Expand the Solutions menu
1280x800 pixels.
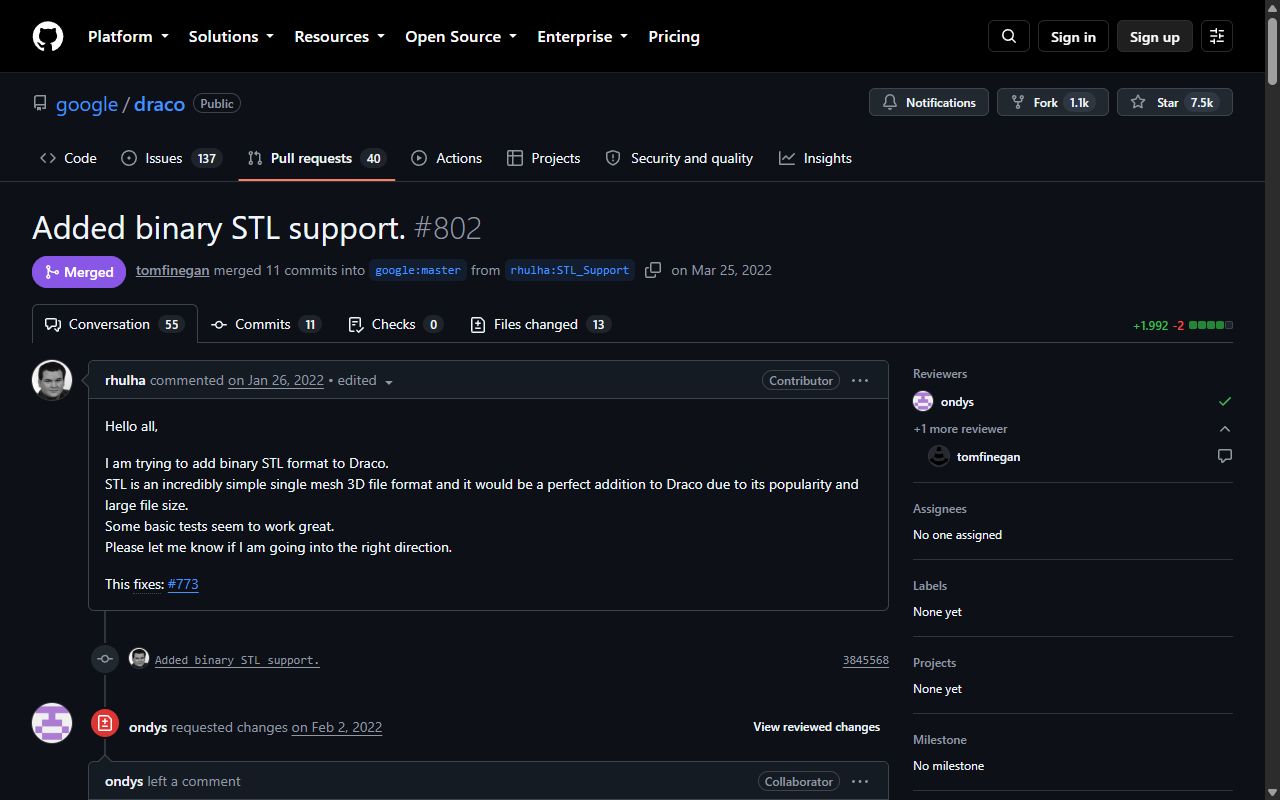pos(231,36)
